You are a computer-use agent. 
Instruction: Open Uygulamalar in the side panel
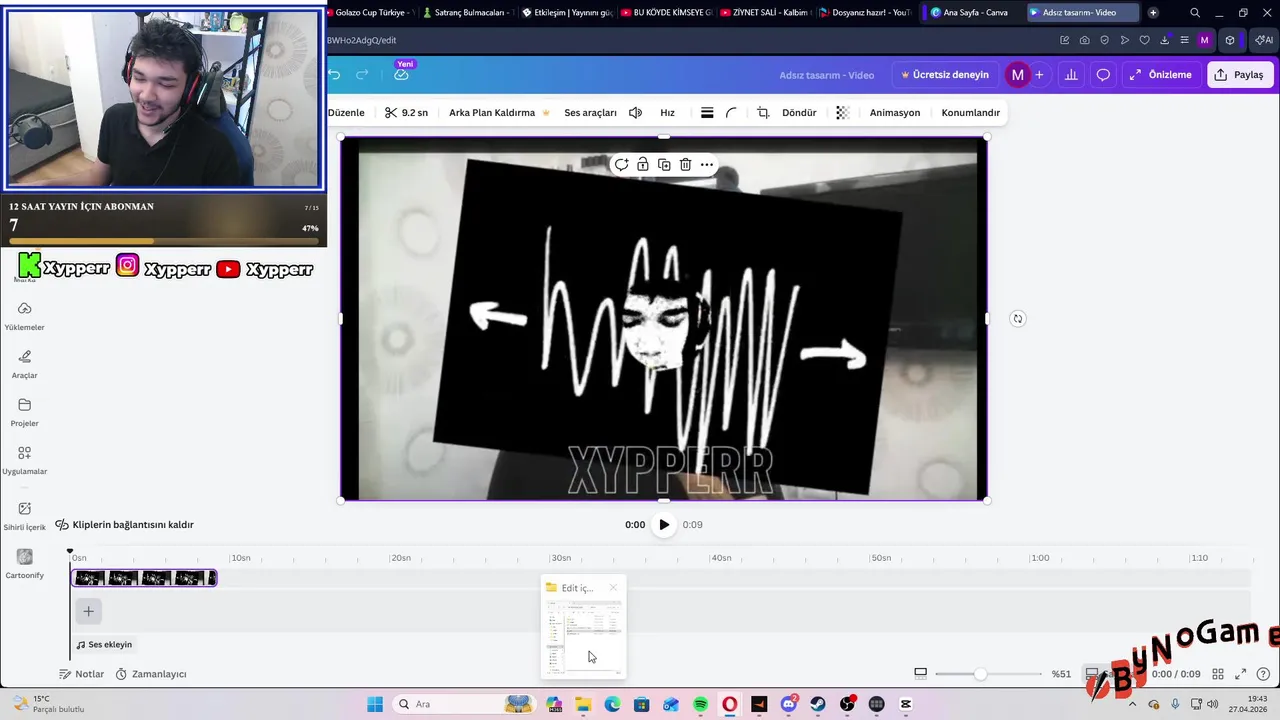(x=24, y=460)
